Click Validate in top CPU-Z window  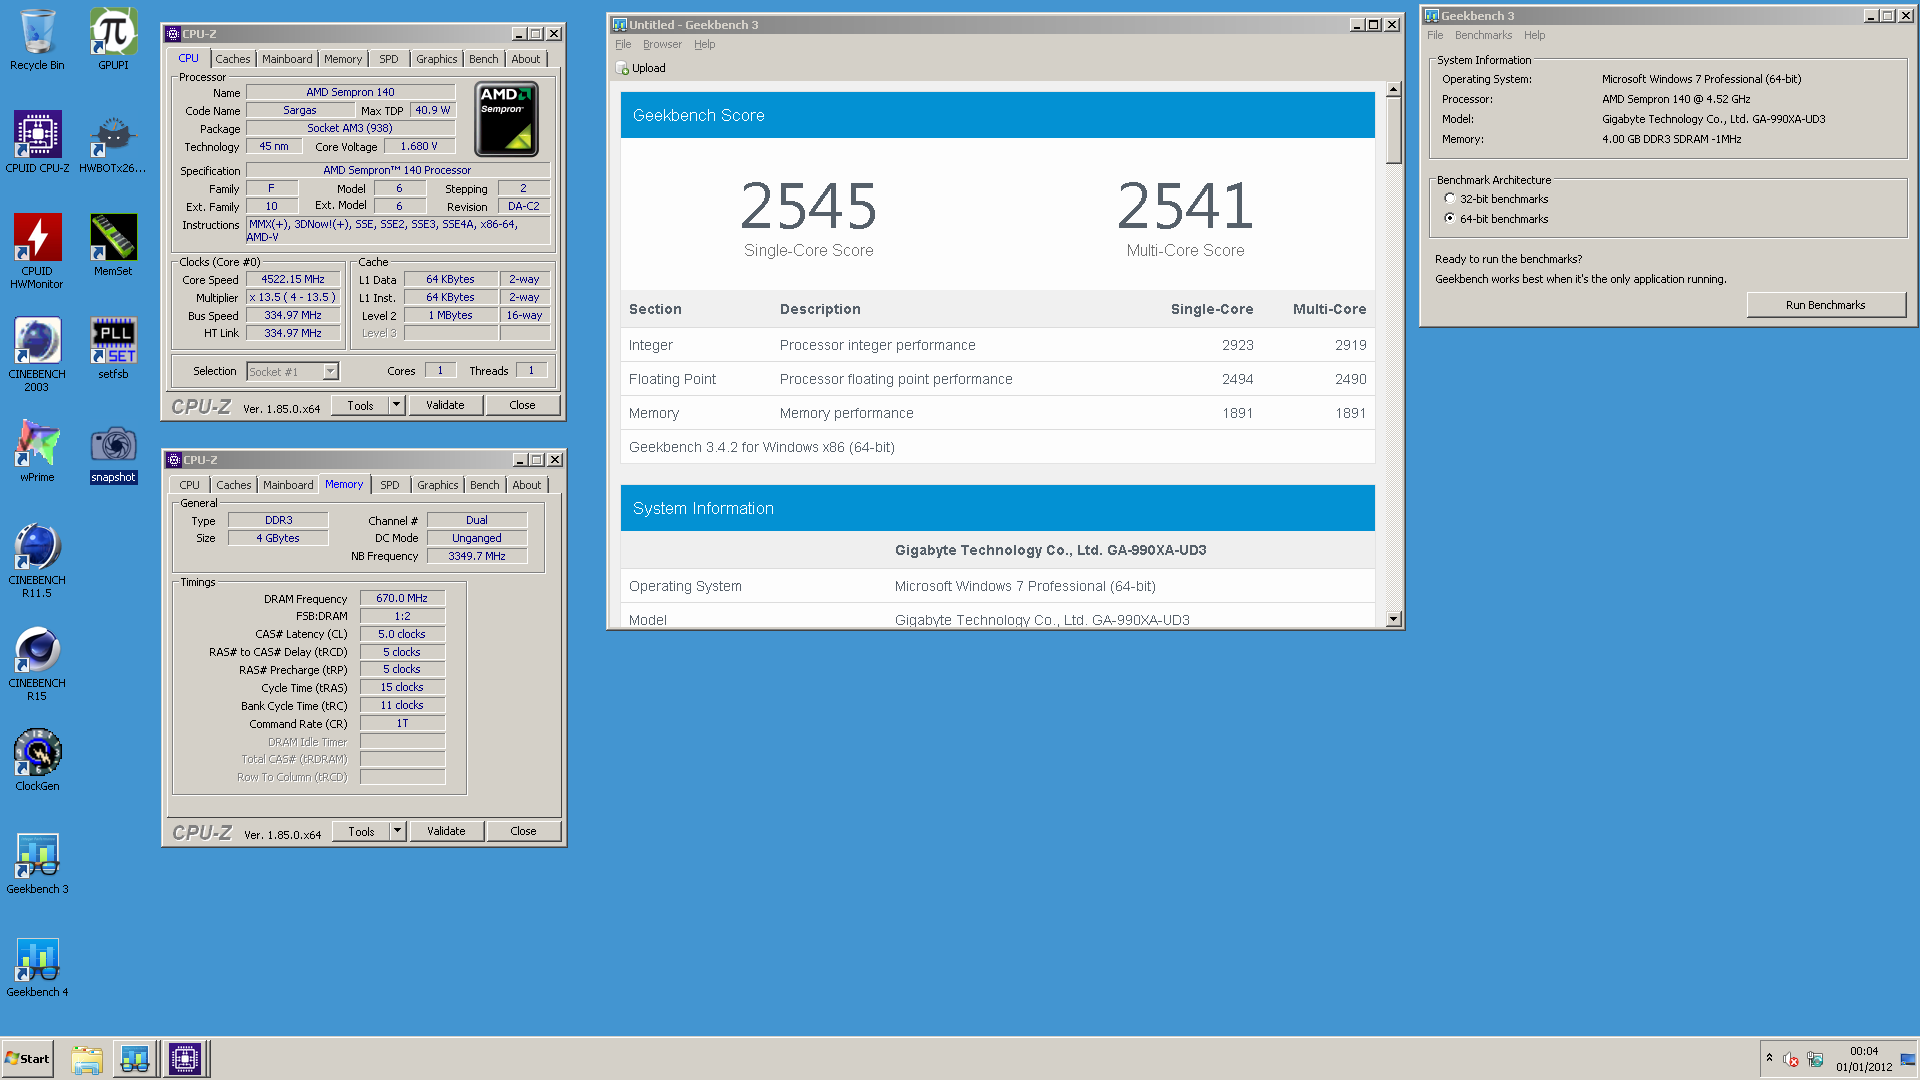(x=445, y=405)
